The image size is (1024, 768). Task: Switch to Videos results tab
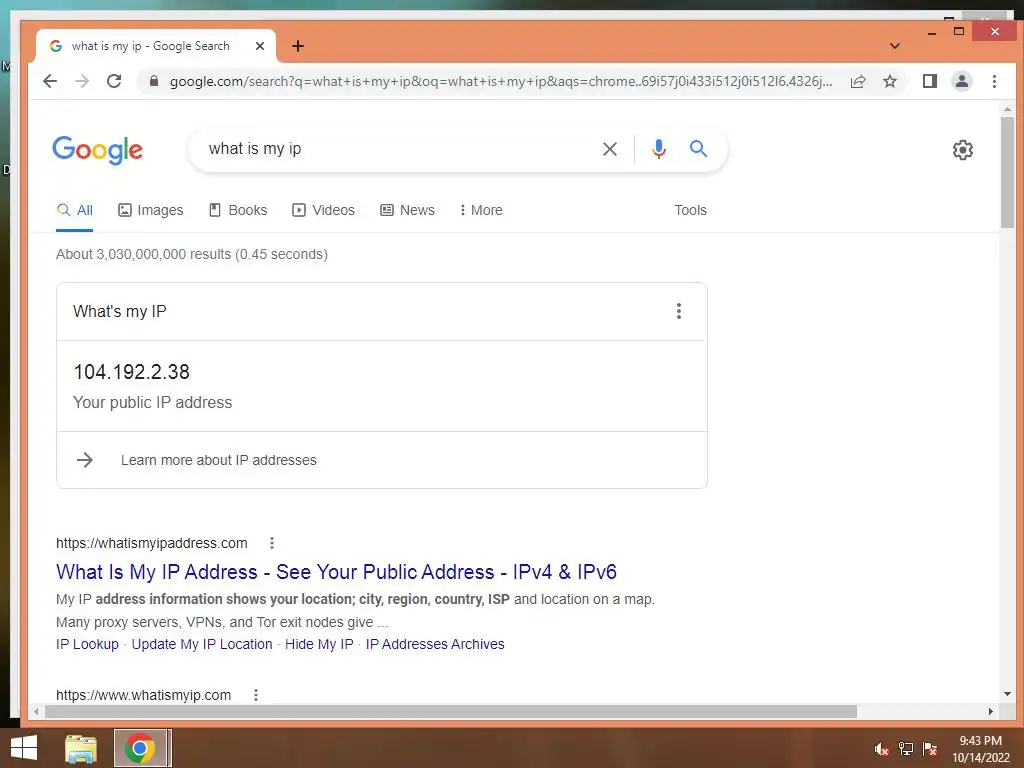point(324,210)
